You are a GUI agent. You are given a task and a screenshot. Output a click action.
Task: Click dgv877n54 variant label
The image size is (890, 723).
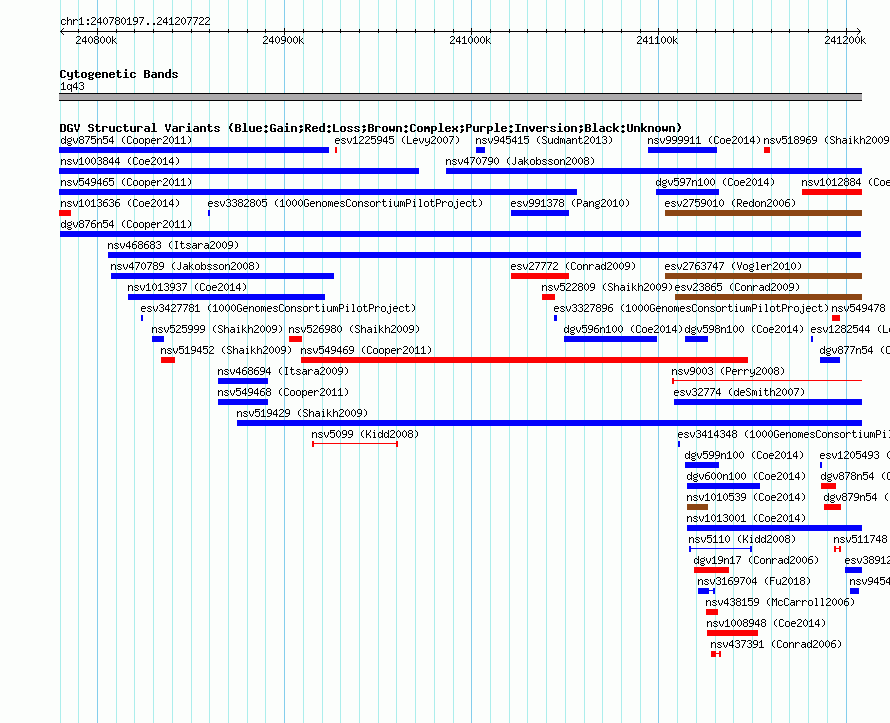pos(854,350)
